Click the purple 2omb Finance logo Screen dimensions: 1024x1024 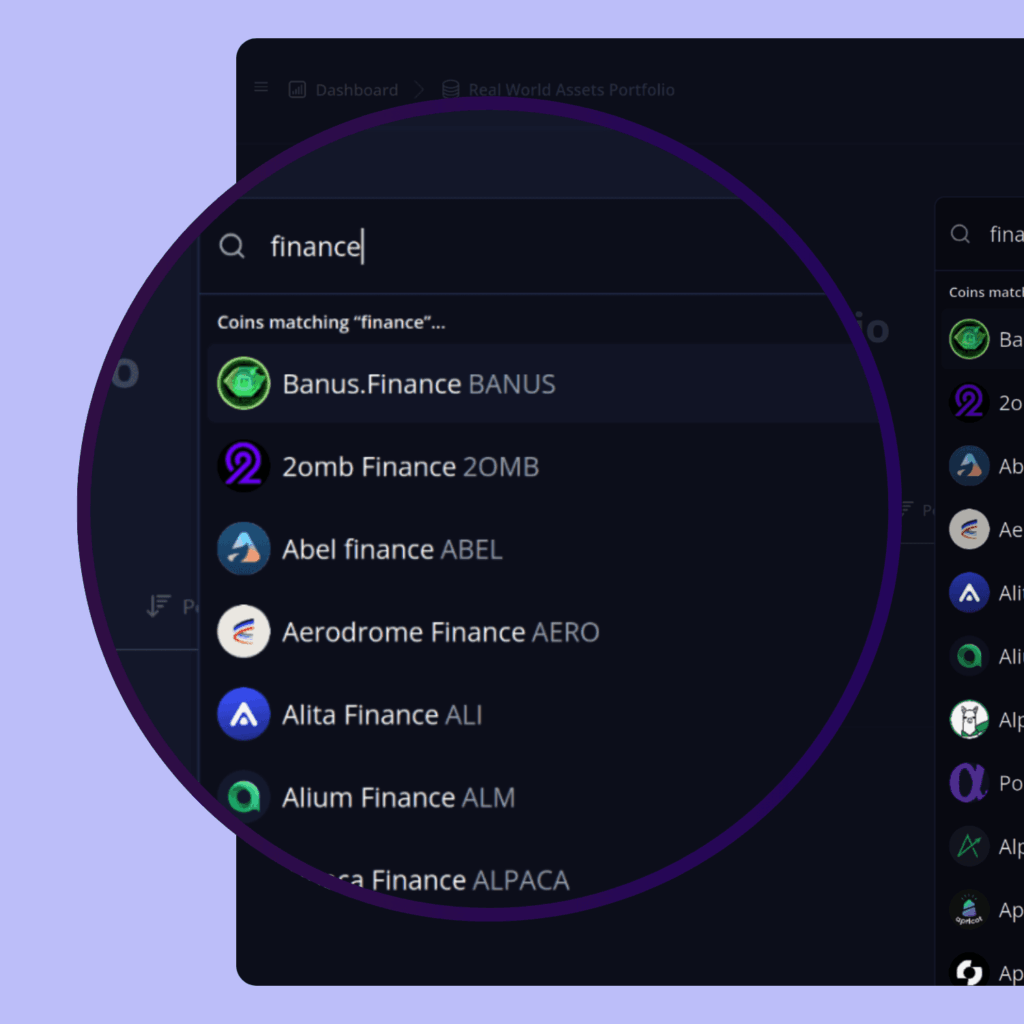click(244, 466)
